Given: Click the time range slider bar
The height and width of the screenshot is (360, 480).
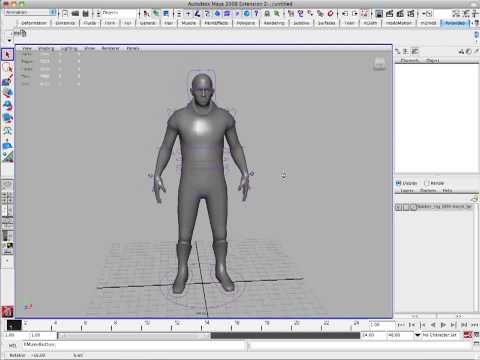Looking at the screenshot, I should pyautogui.click(x=209, y=335).
